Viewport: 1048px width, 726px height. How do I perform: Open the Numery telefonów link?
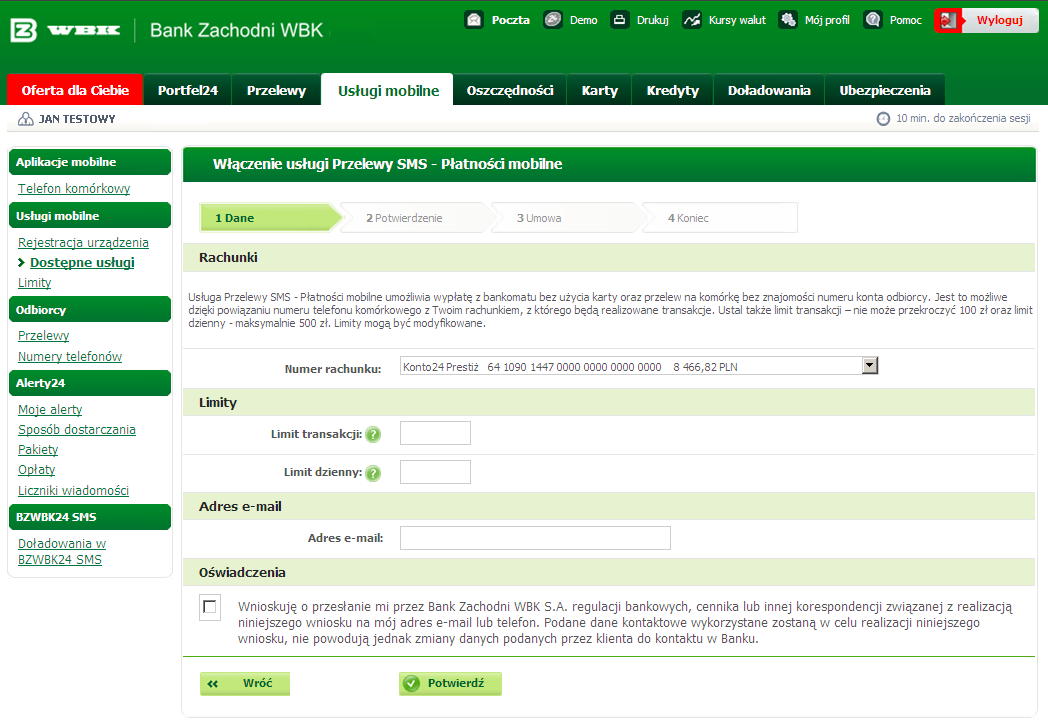coord(70,356)
